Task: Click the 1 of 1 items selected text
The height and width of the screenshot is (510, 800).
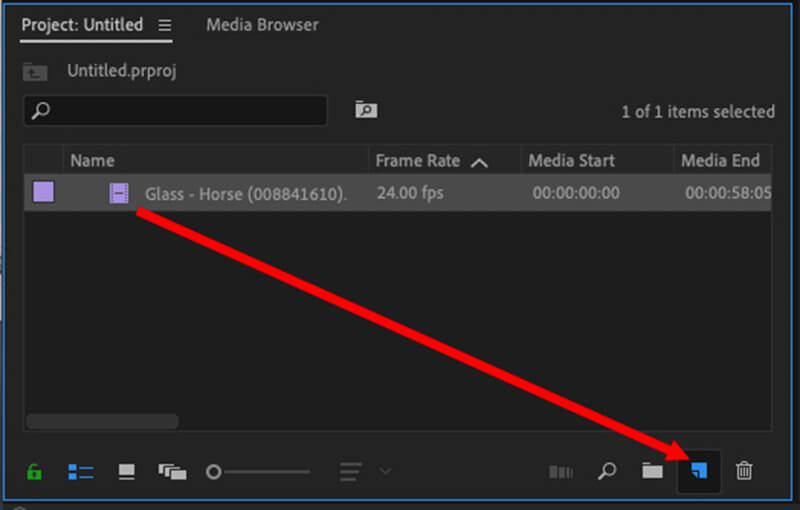Action: (697, 112)
